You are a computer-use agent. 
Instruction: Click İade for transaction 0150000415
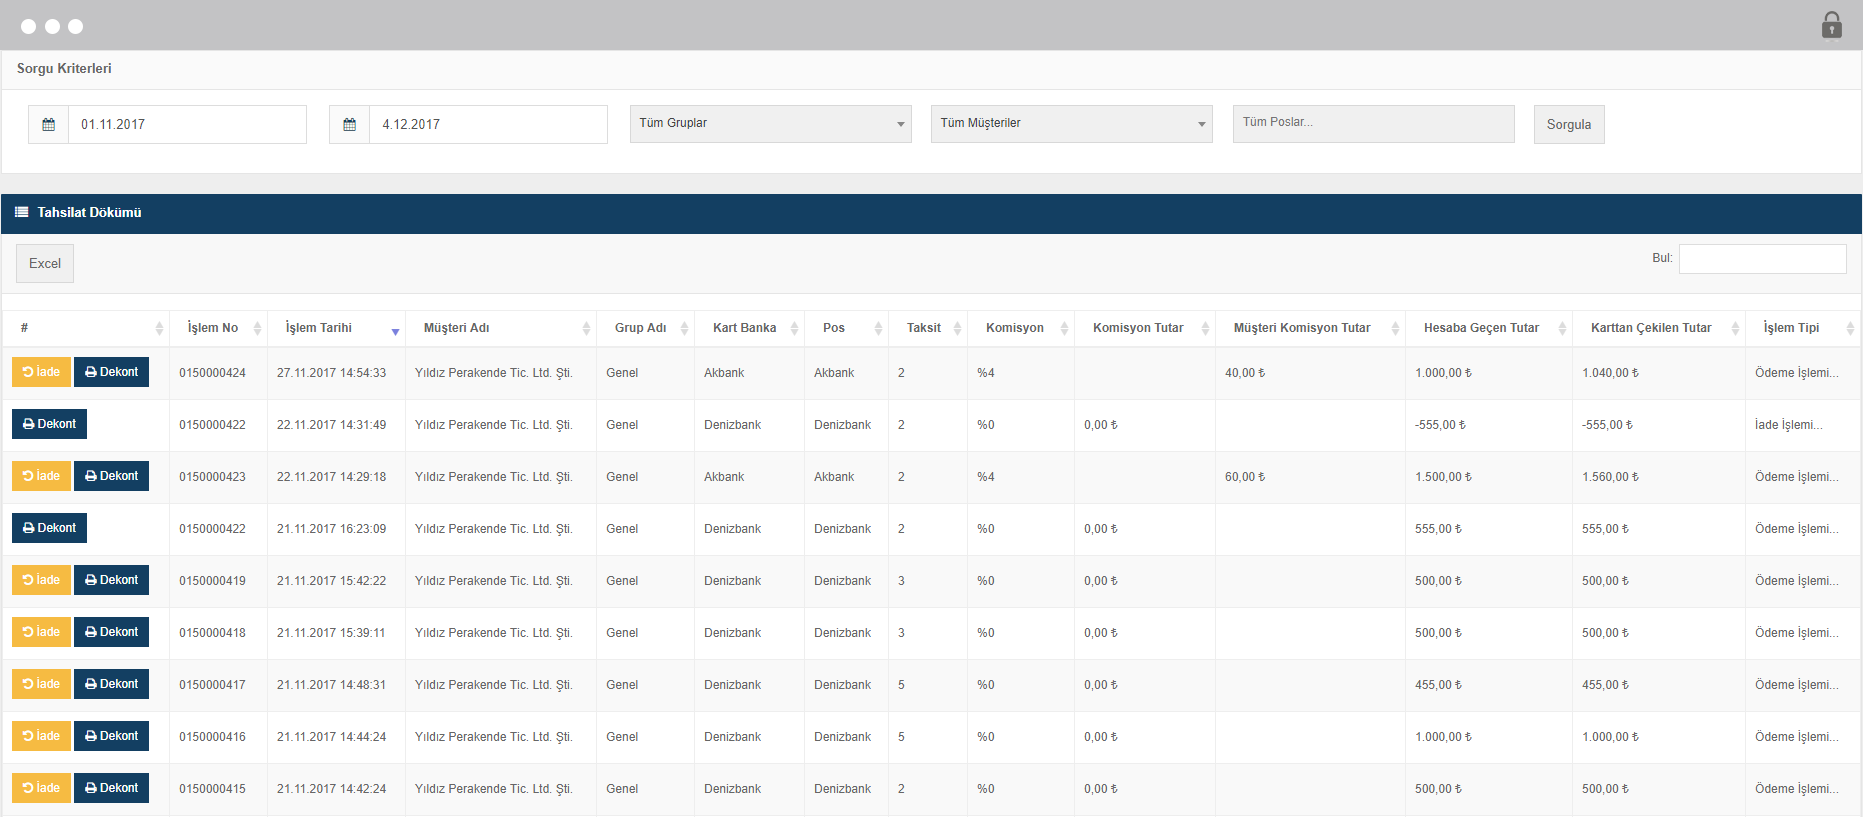[41, 788]
